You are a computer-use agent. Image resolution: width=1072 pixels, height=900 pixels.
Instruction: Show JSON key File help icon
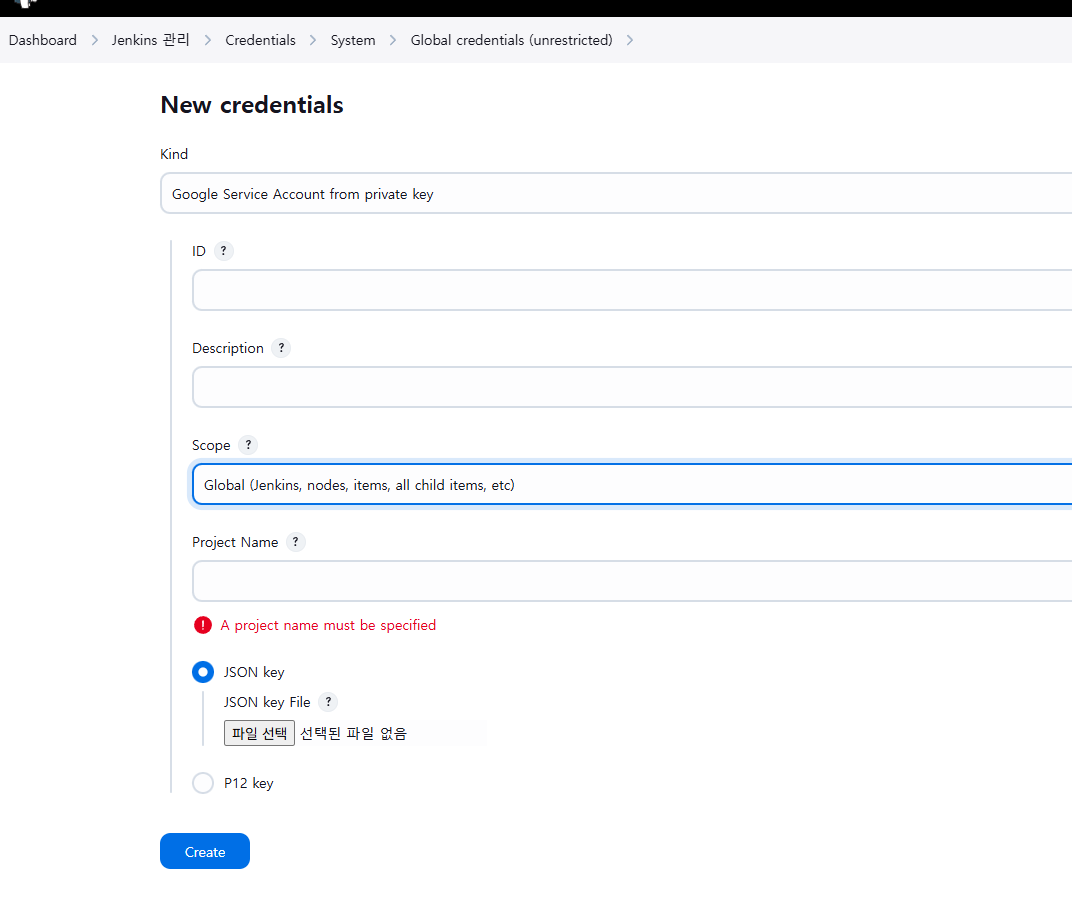[x=328, y=702]
